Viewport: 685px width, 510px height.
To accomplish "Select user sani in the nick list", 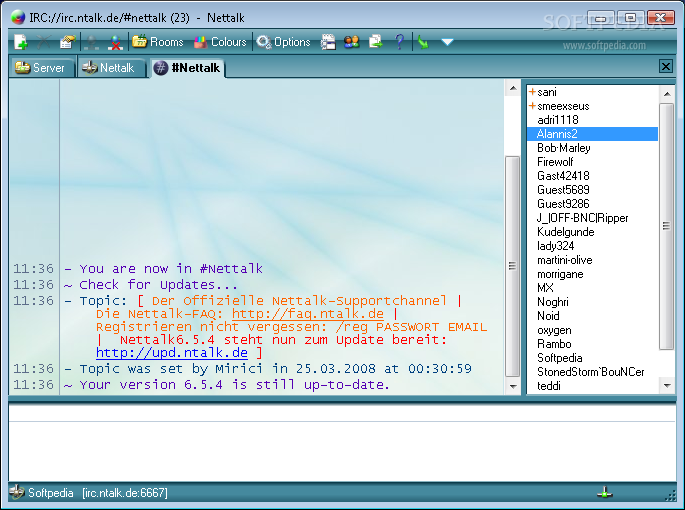I will (x=592, y=92).
